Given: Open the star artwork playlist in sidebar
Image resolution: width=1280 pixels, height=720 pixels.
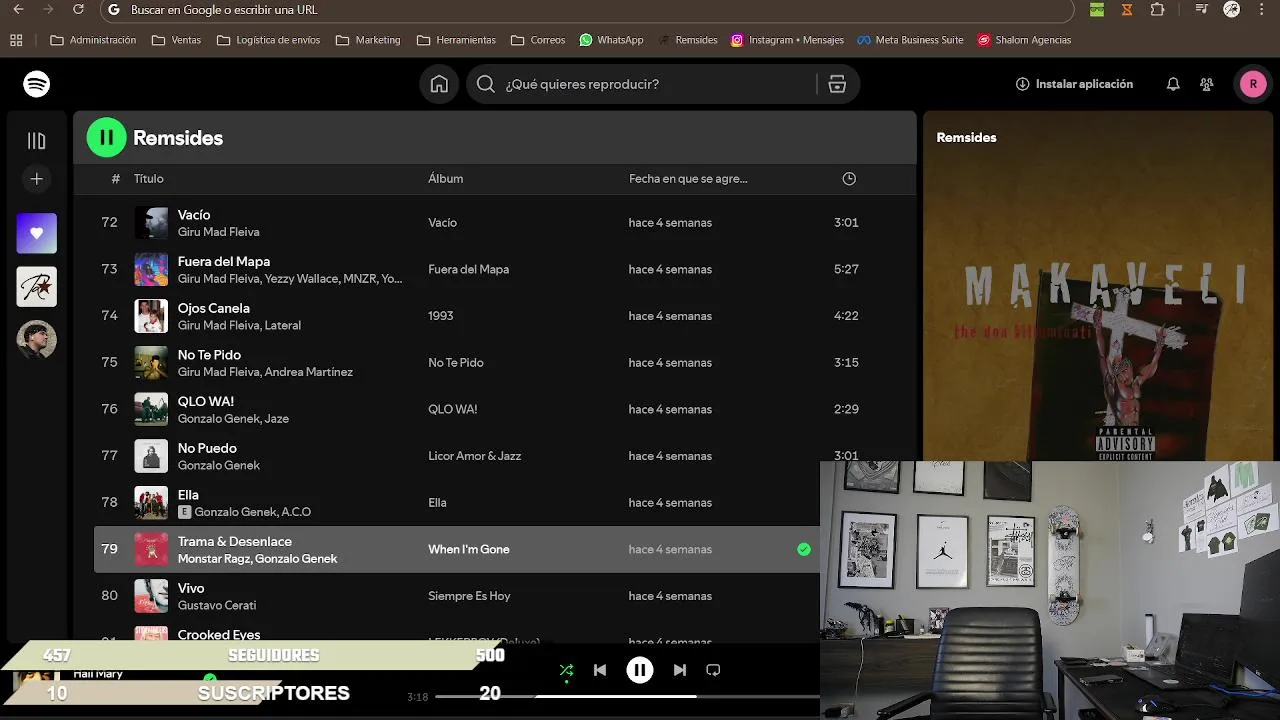Looking at the screenshot, I should (37, 287).
